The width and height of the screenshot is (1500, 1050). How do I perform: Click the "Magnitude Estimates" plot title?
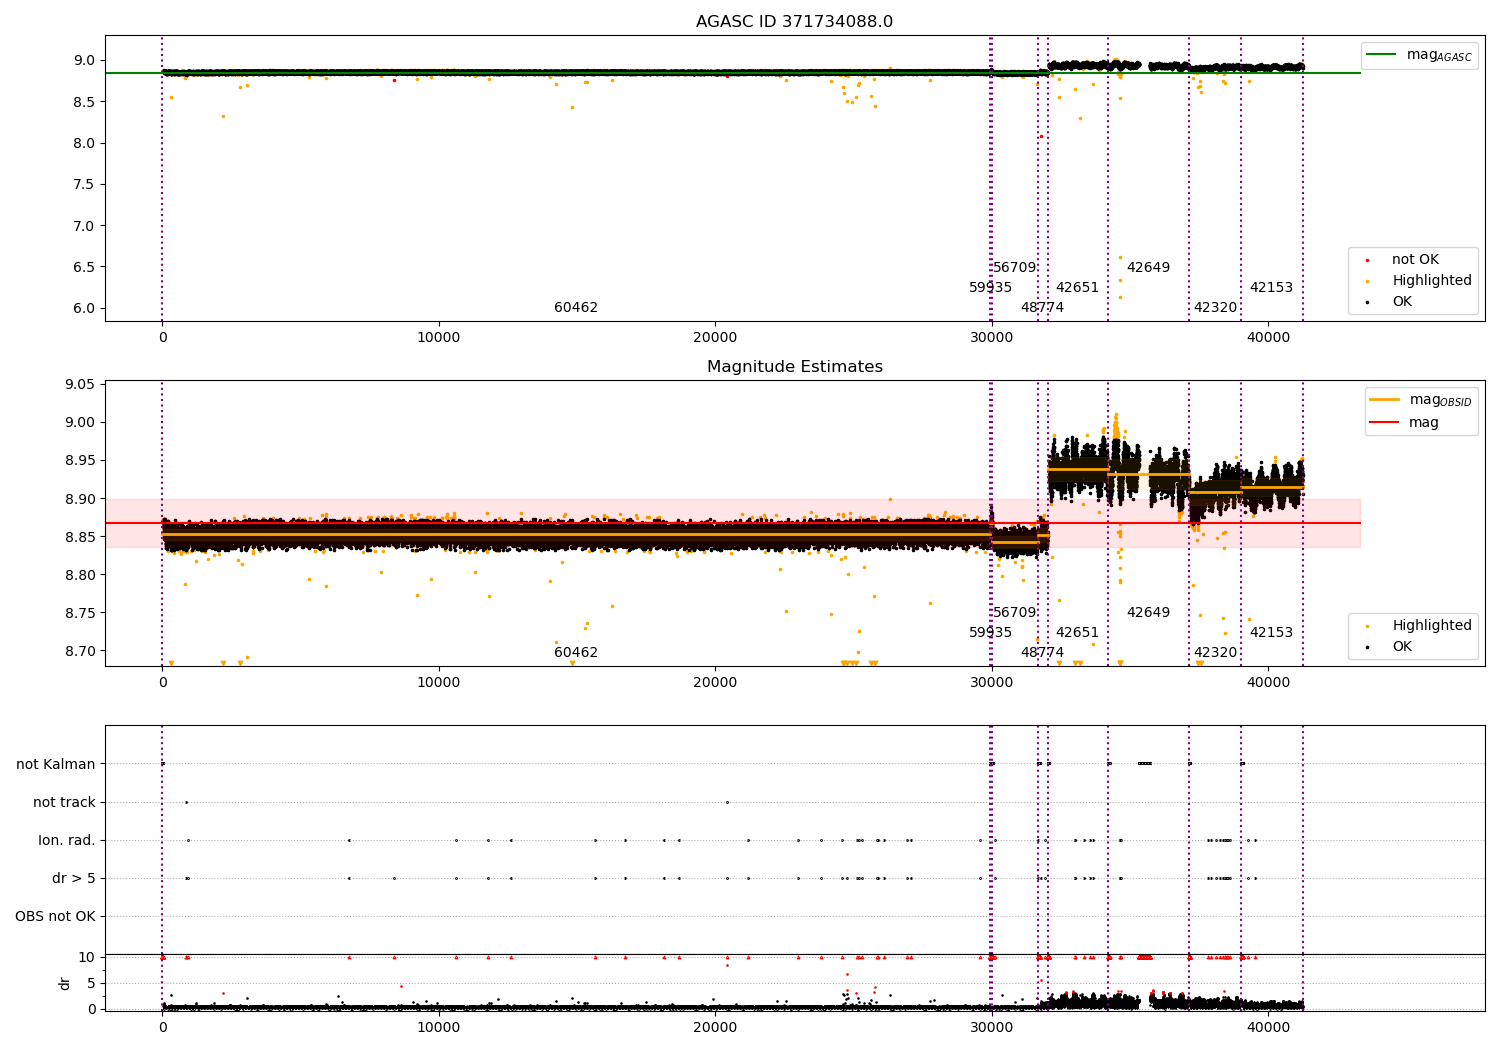[x=794, y=367]
